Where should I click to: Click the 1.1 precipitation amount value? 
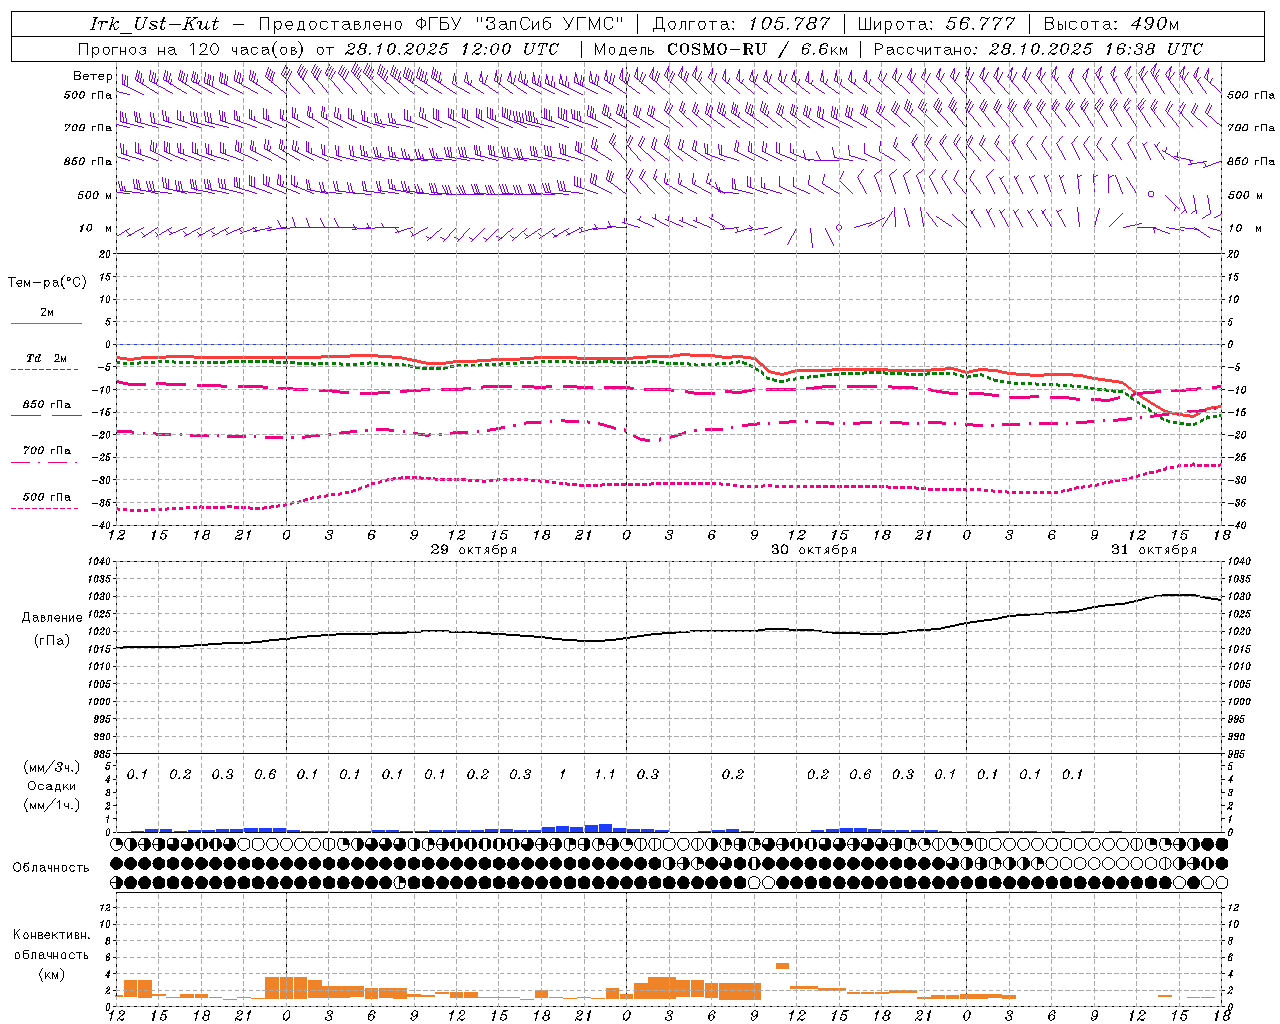point(605,774)
